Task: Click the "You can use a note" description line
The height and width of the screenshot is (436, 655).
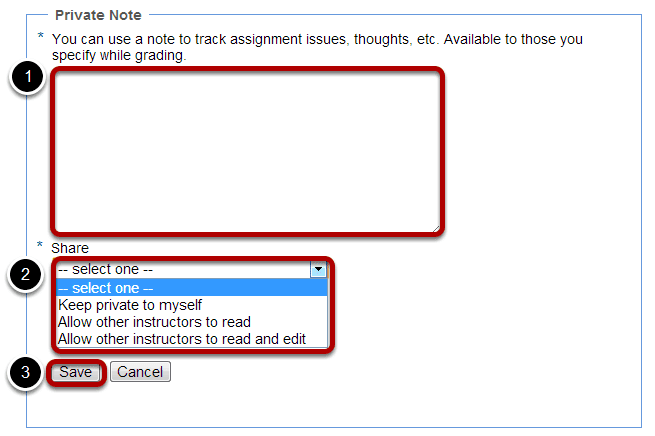Action: [x=317, y=39]
